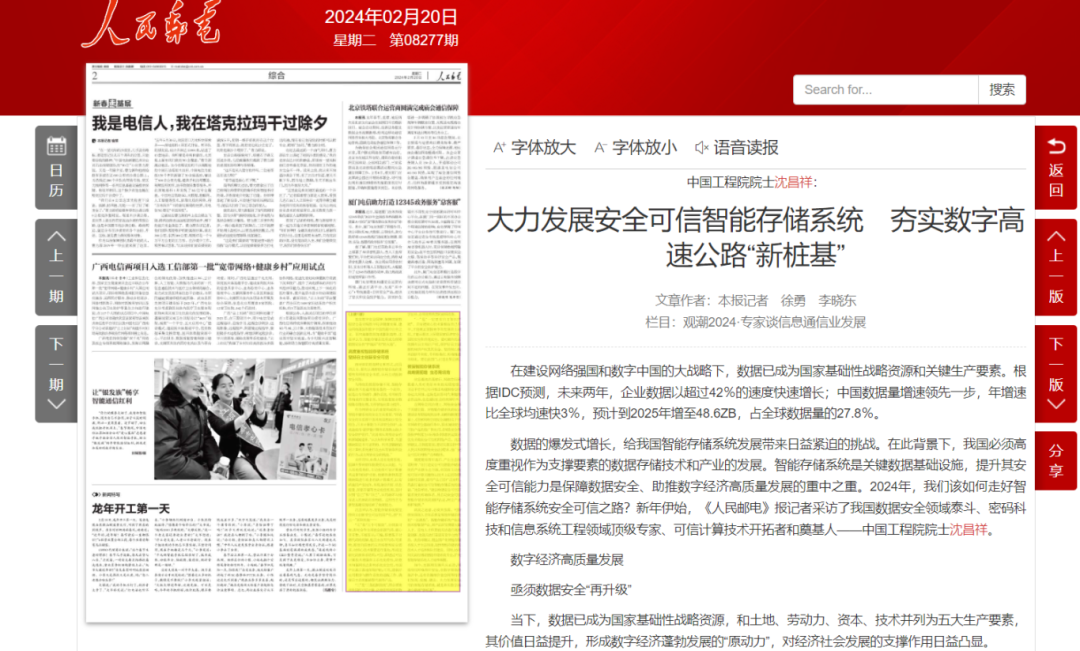Open article 龙年开工第一天 on the page
Viewport: 1080px width, 651px height.
131,508
